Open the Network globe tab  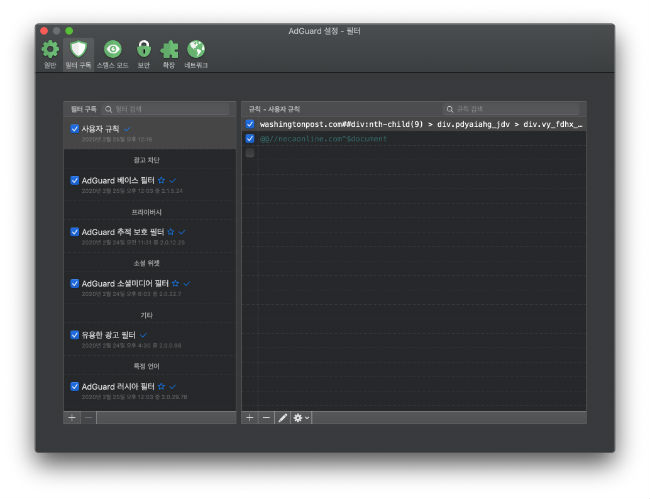click(x=196, y=54)
